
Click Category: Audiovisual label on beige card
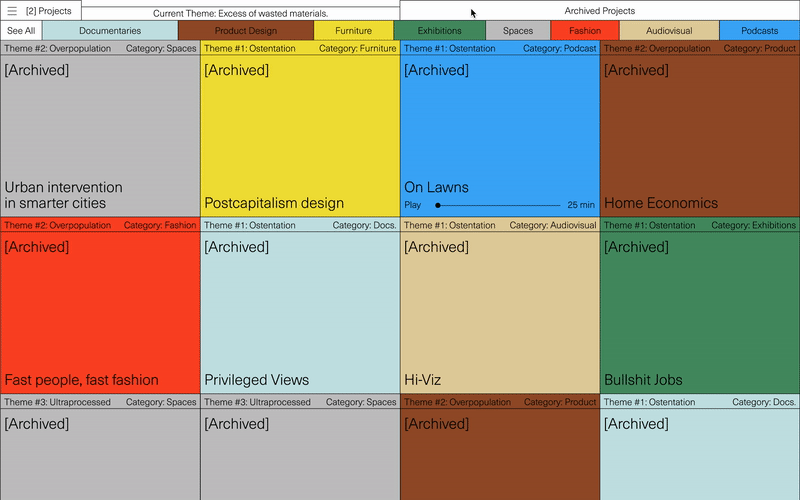tap(553, 225)
